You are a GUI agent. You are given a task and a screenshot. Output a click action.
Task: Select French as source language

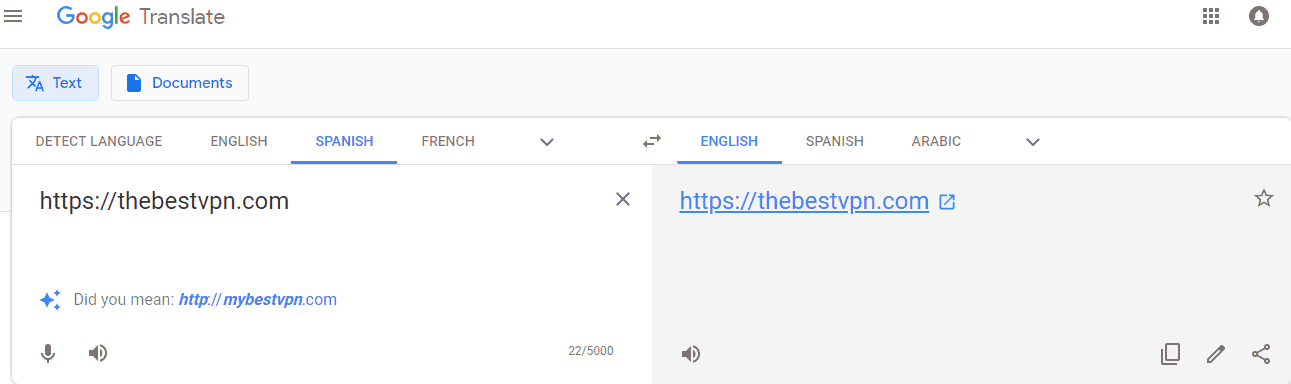coord(448,141)
